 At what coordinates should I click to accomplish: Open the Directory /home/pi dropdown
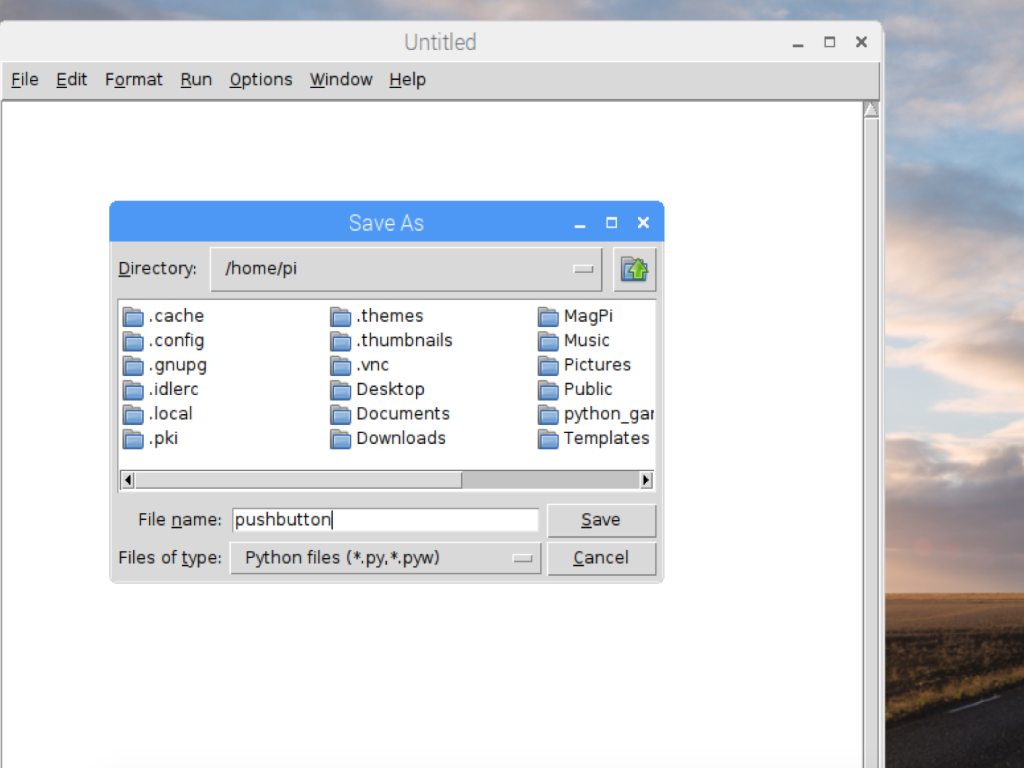point(406,269)
